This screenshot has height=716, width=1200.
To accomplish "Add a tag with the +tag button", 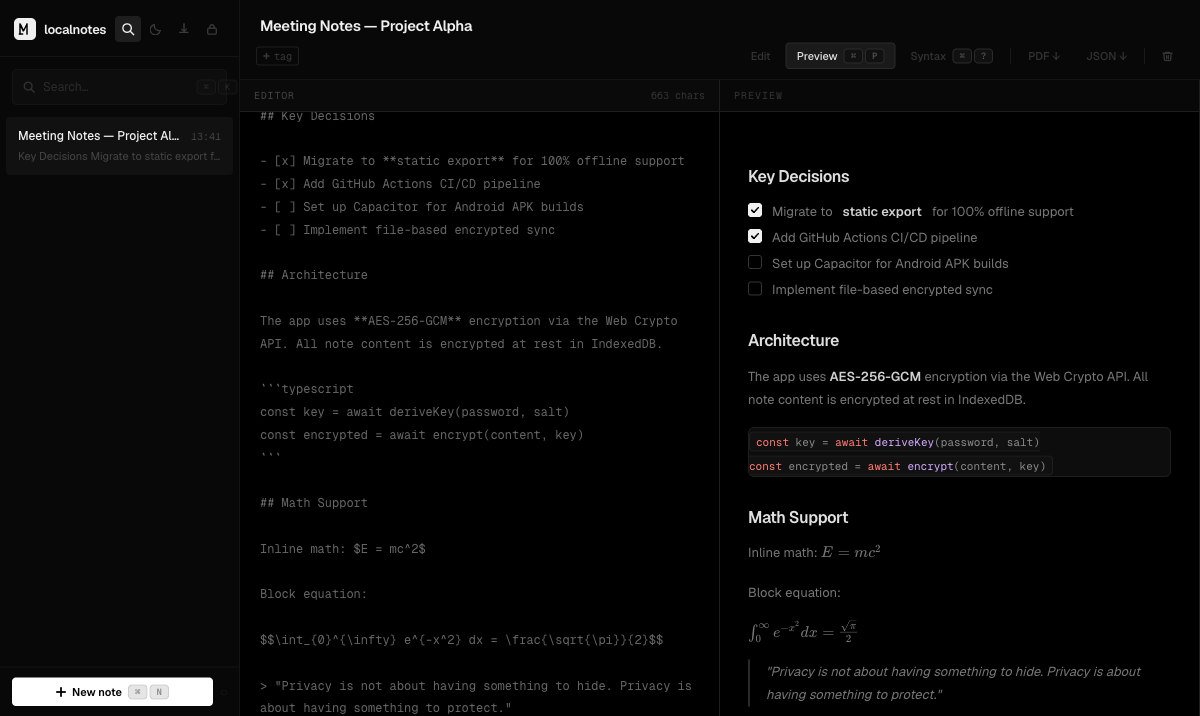I will click(x=277, y=56).
